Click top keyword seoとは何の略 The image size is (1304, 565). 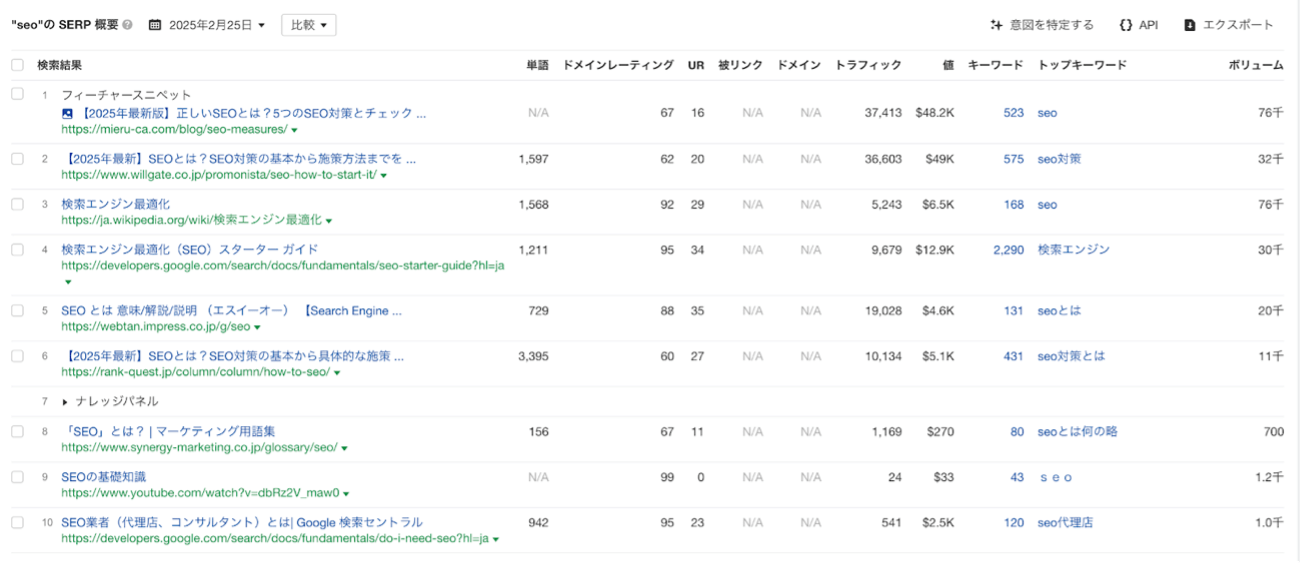1077,432
